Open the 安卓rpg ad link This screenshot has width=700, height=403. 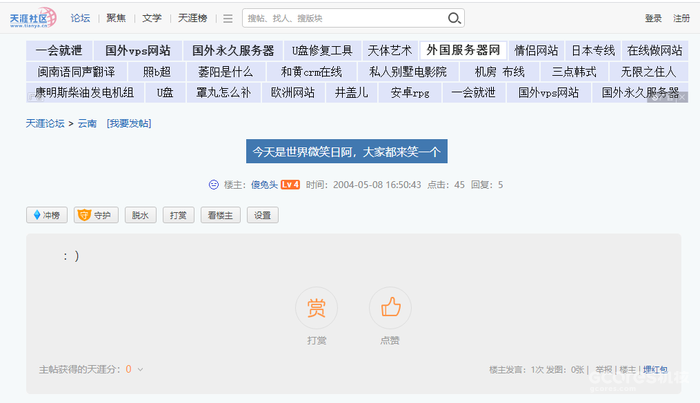410,92
